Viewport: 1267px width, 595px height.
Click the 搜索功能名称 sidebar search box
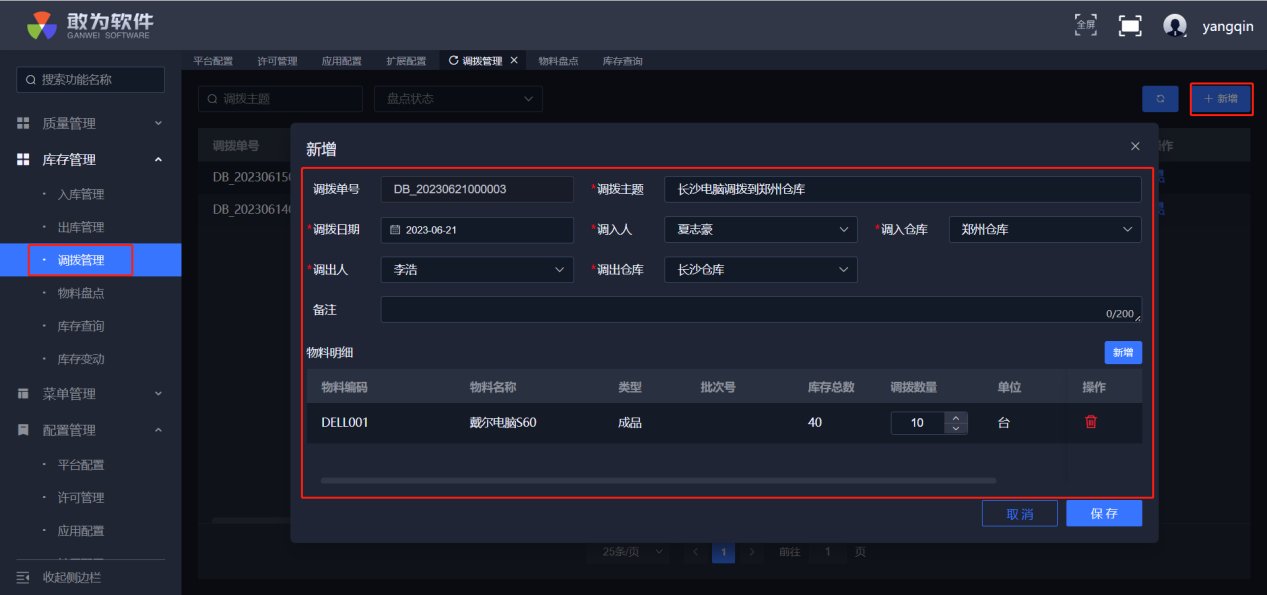[90, 80]
